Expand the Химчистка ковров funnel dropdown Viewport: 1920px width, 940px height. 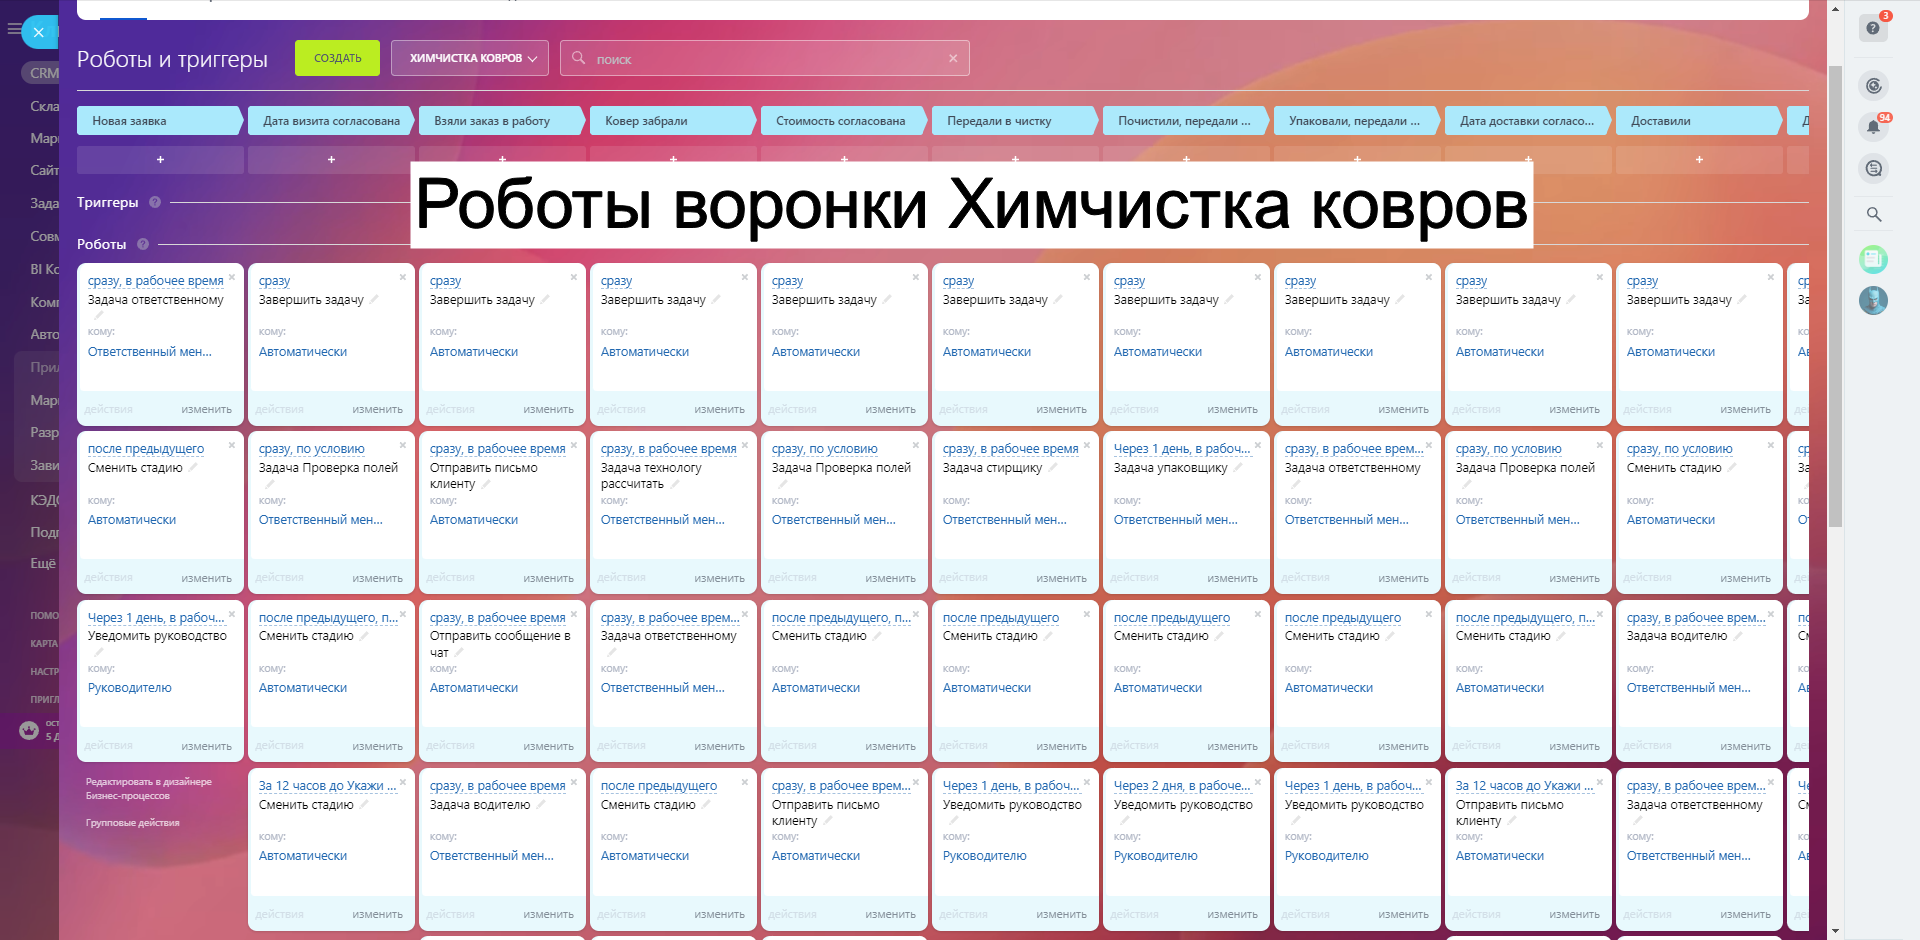click(x=469, y=58)
